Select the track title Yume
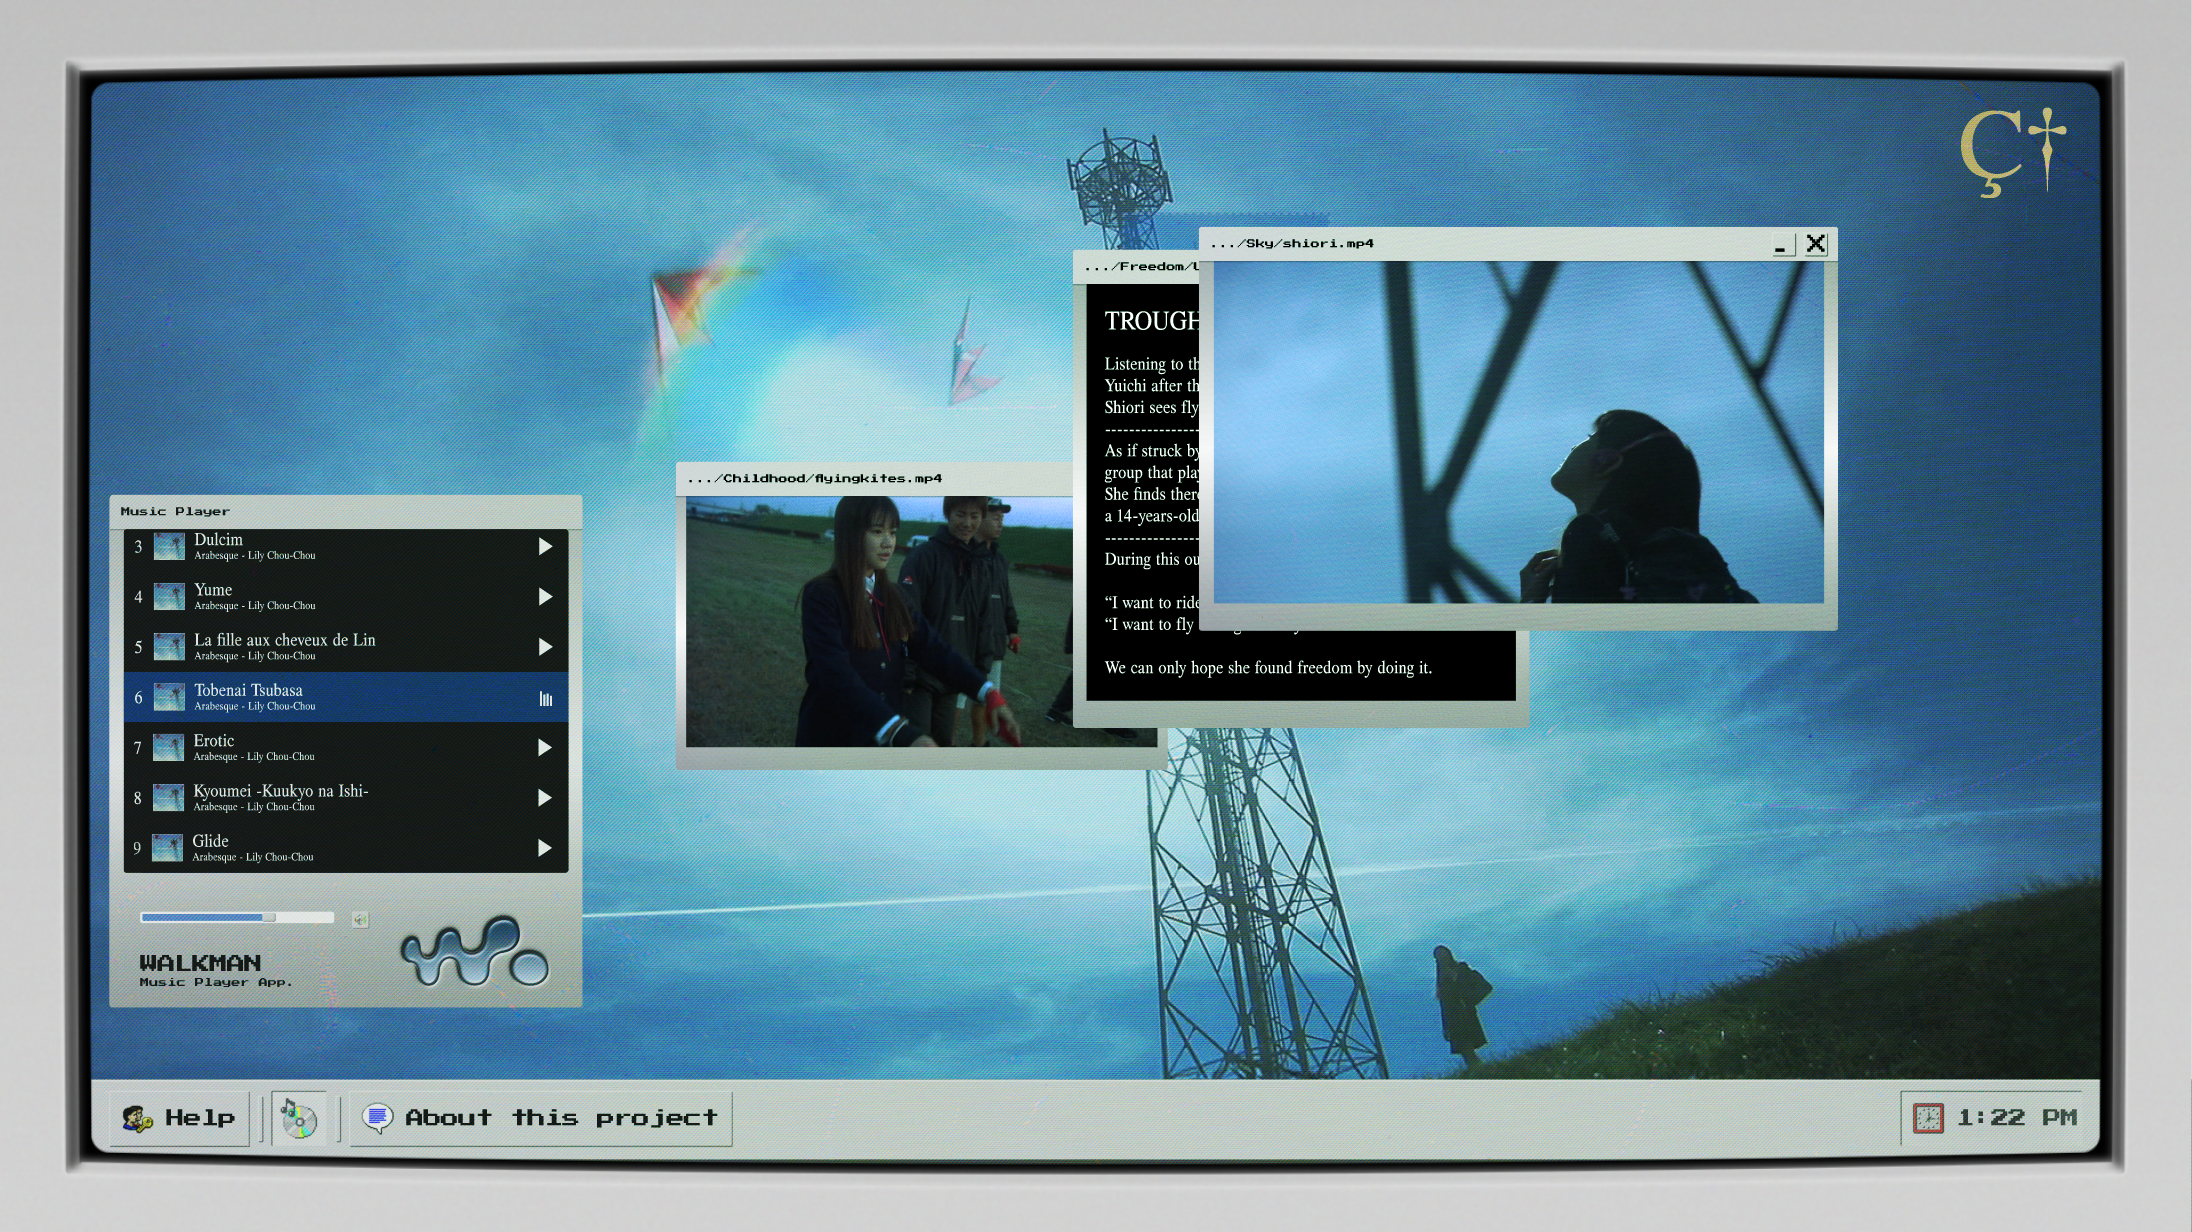 213,590
